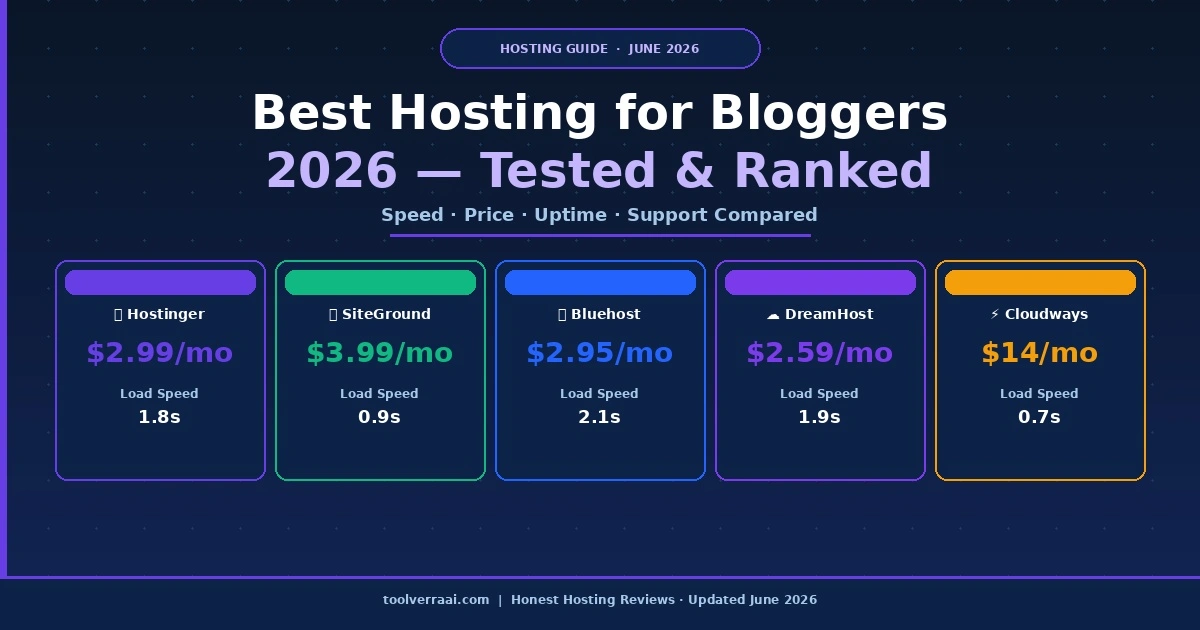Click the $2.59/mo price
The width and height of the screenshot is (1200, 630).
[x=820, y=353]
